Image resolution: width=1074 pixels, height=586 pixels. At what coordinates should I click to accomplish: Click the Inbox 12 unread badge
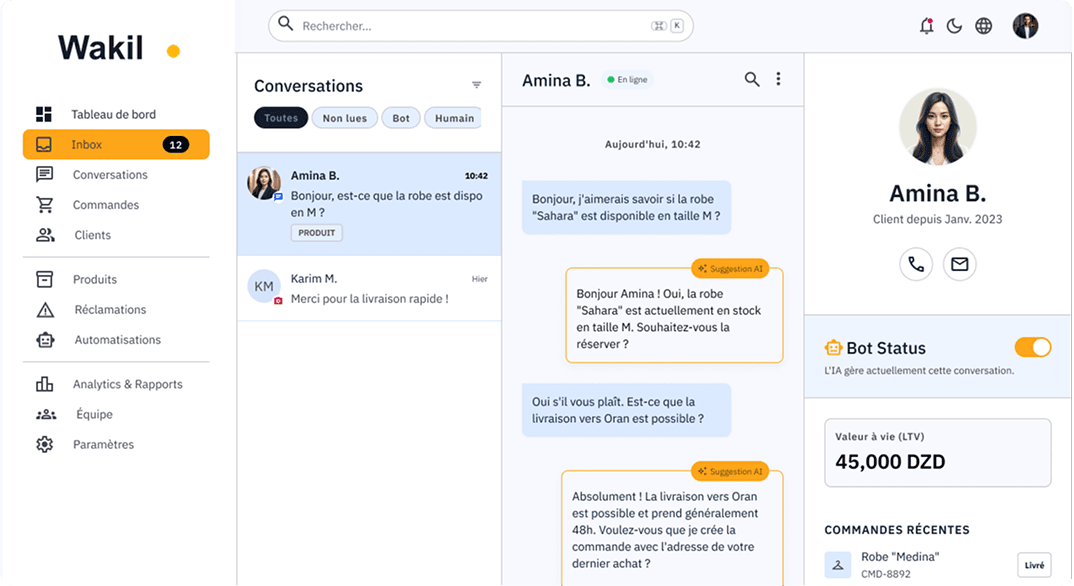(175, 144)
